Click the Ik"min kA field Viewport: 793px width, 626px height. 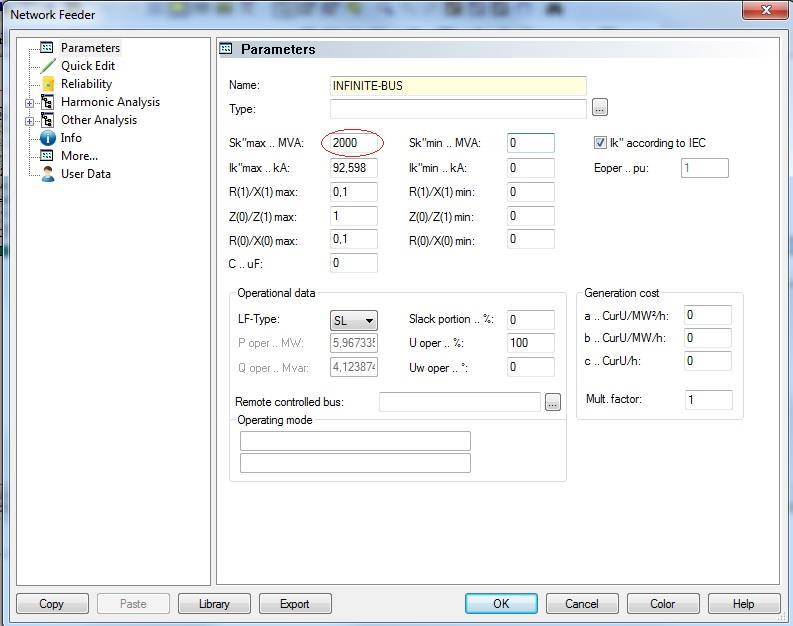pyautogui.click(x=531, y=168)
